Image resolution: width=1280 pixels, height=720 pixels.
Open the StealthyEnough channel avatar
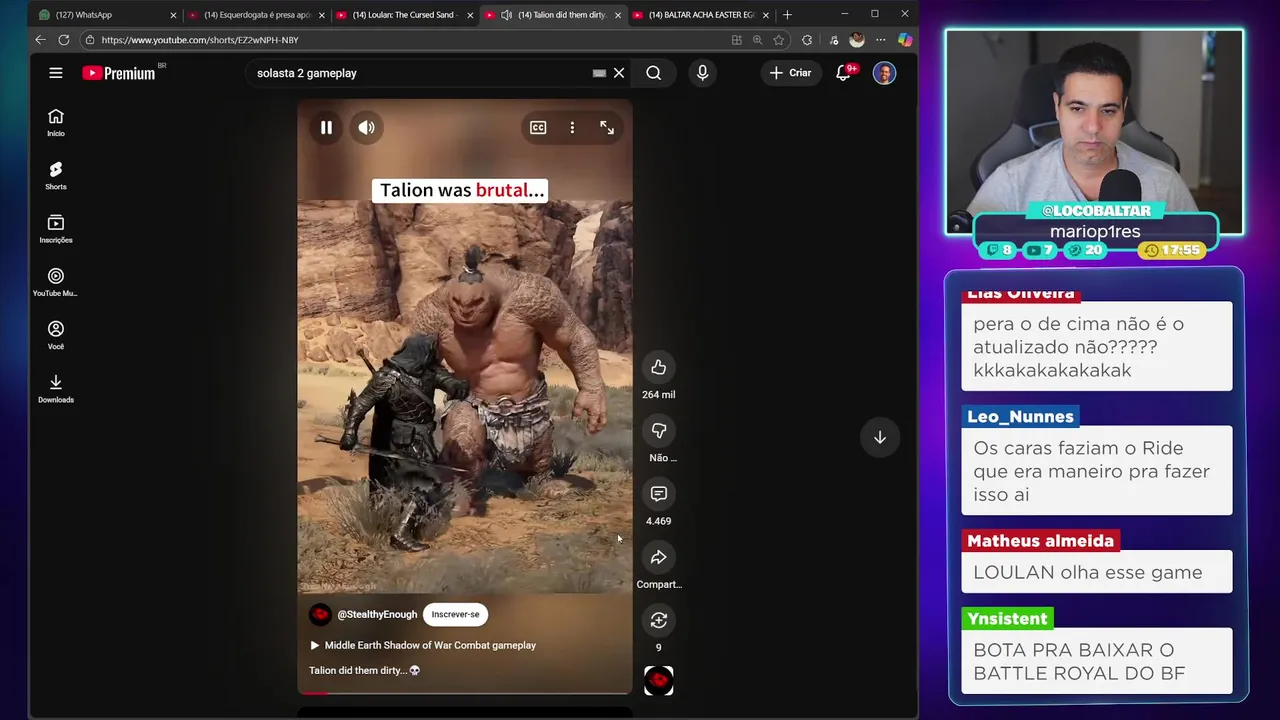[x=320, y=614]
